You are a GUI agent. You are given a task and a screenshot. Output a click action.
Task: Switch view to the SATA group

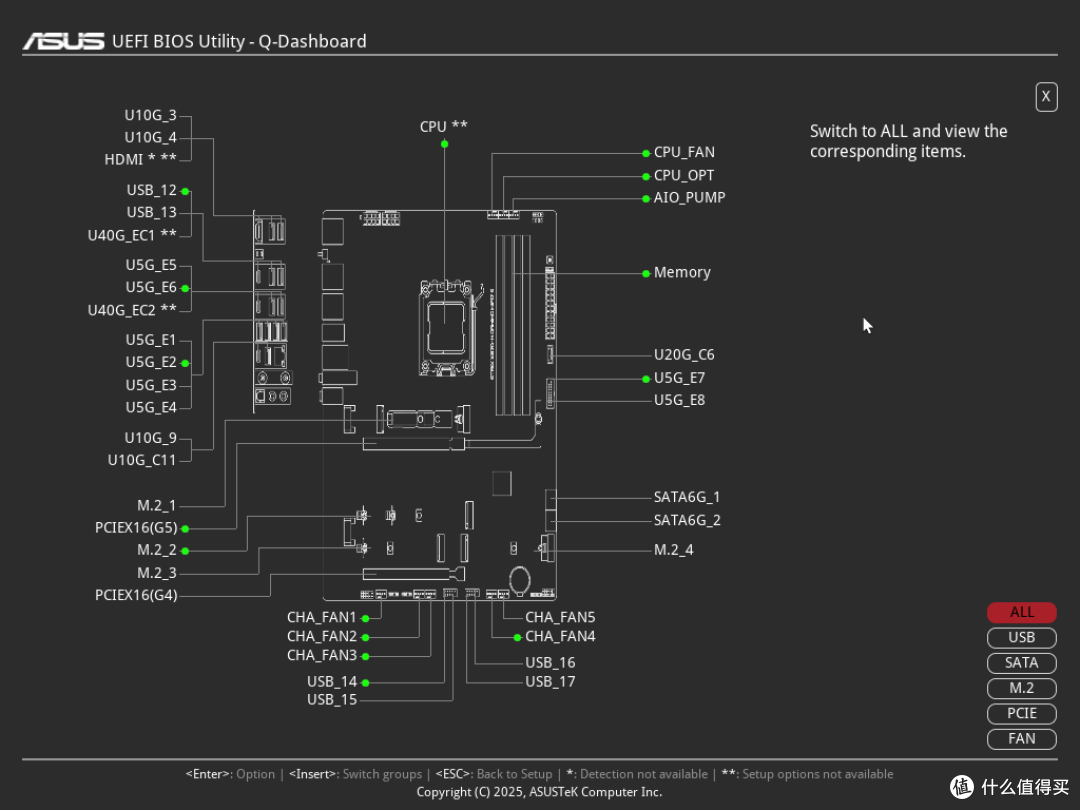click(1021, 663)
